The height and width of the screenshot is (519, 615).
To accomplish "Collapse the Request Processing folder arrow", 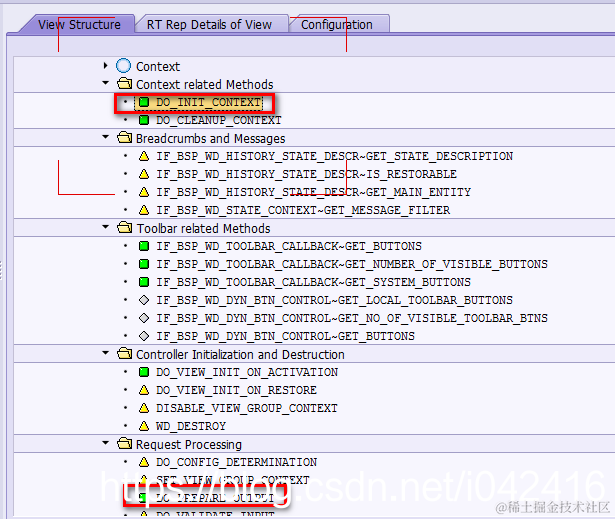I will [x=105, y=443].
